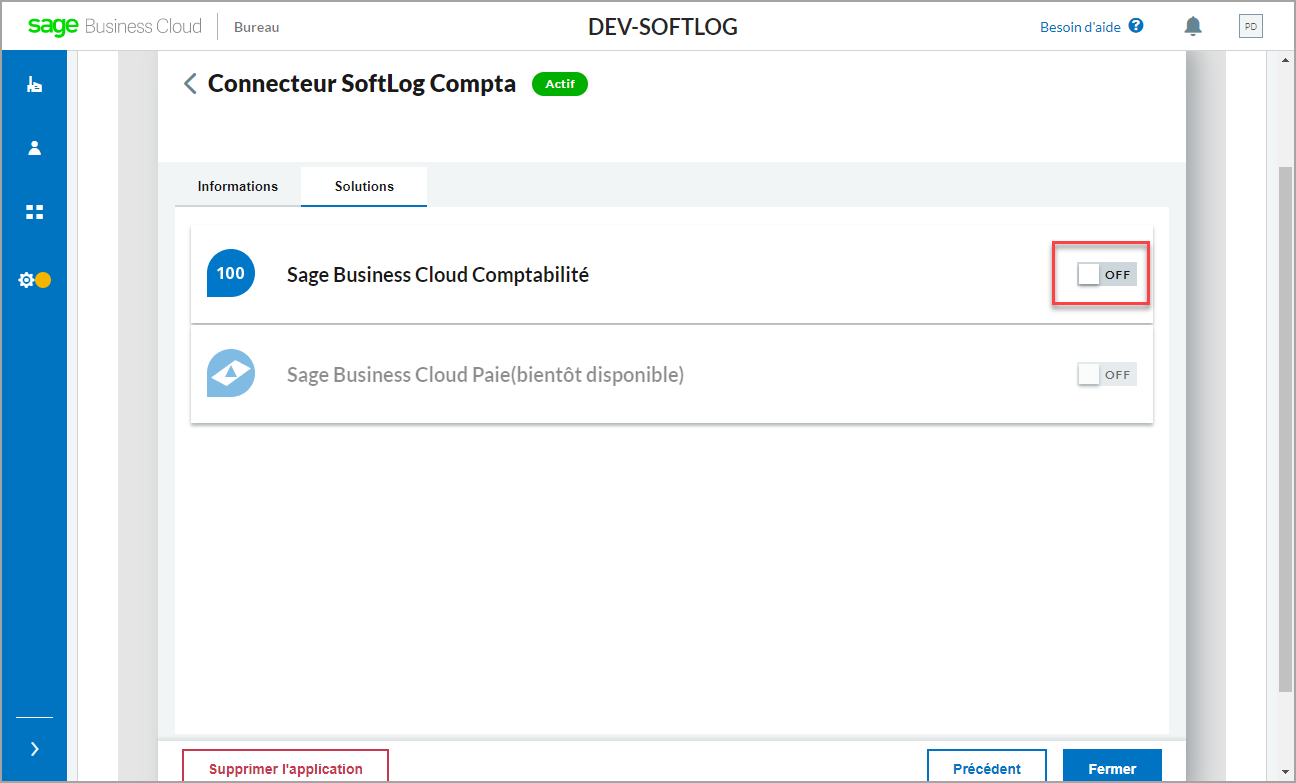Viewport: 1296px width, 783px height.
Task: Open the applications grid sidebar icon
Action: (x=34, y=212)
